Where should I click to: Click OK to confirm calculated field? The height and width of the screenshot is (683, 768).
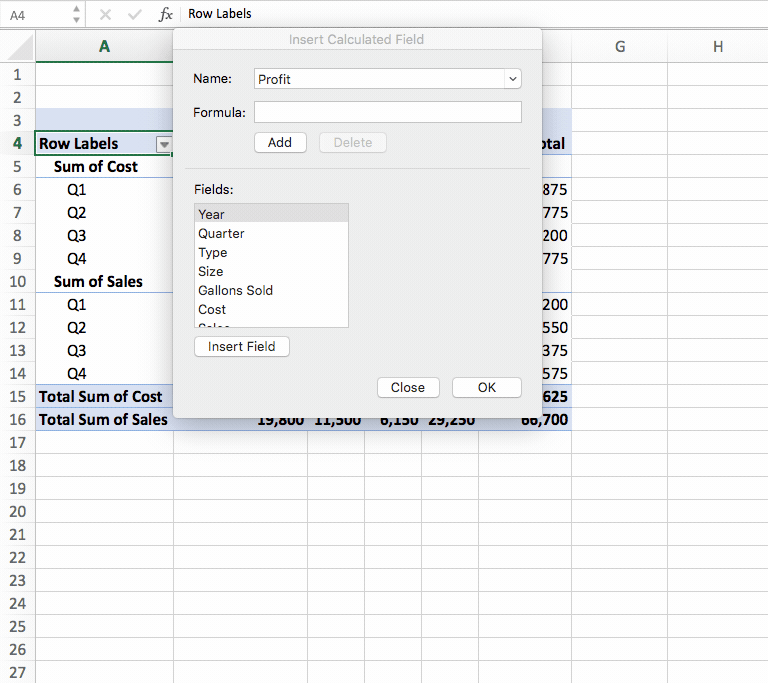click(486, 388)
